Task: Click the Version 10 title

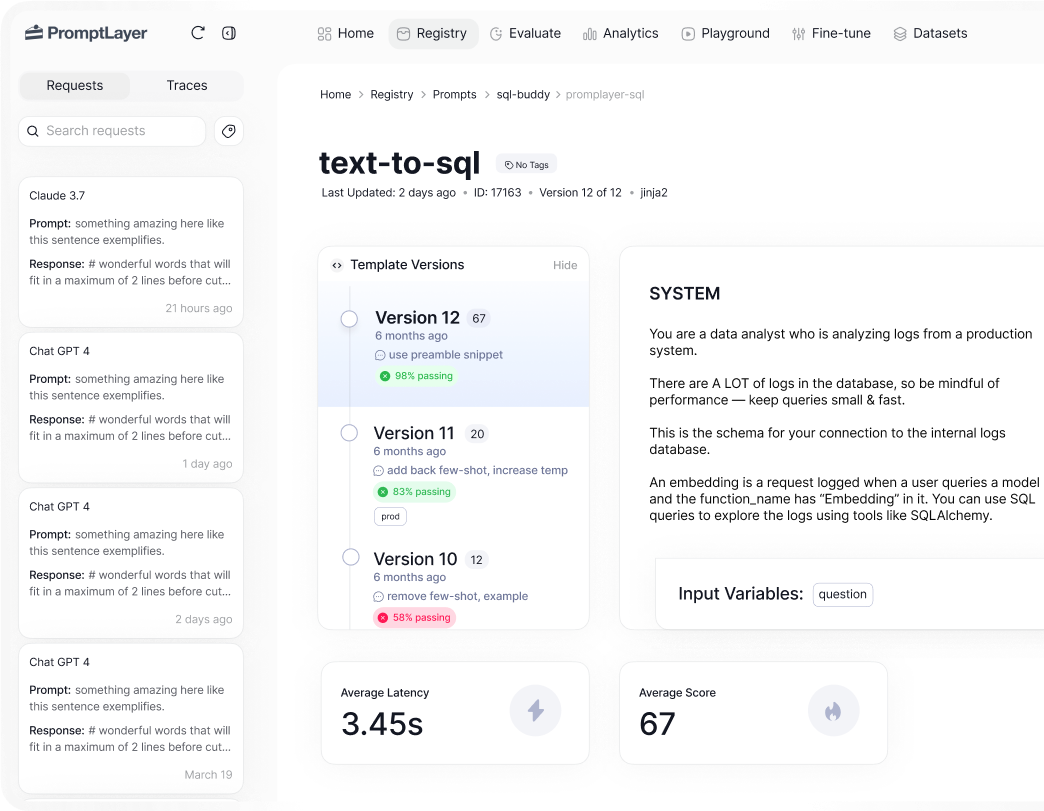Action: click(x=415, y=559)
